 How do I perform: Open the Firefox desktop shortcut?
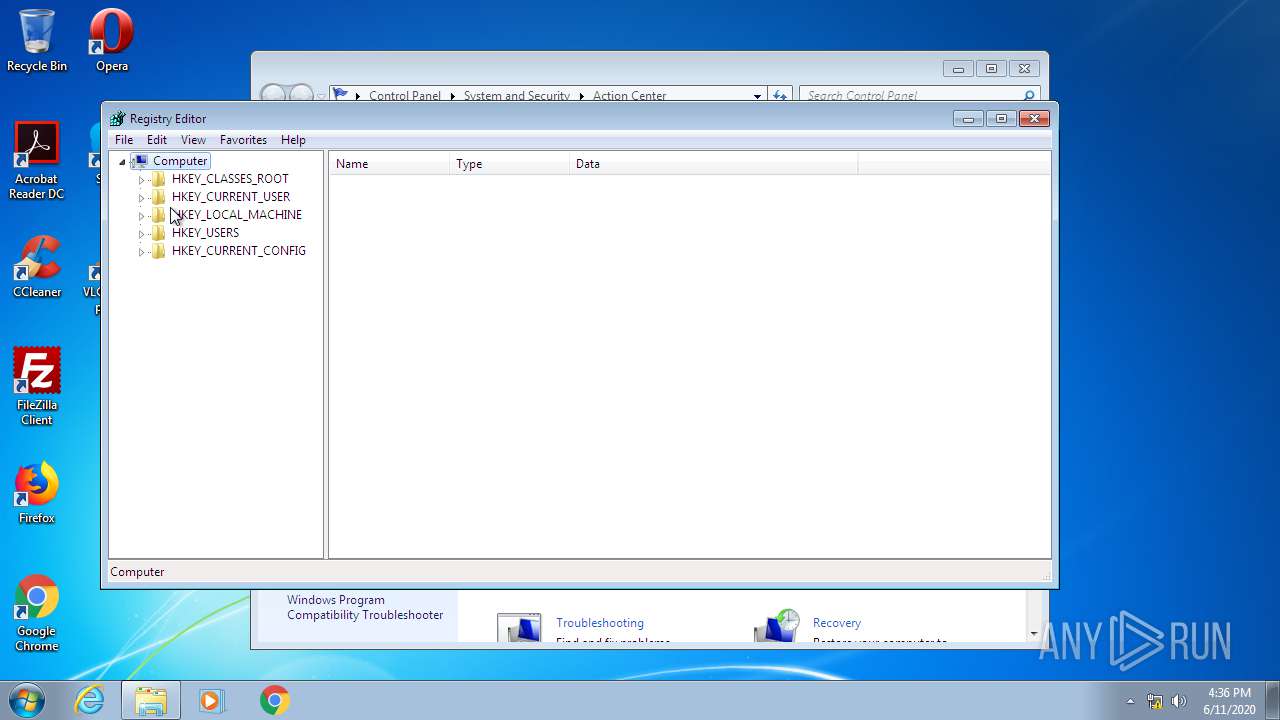tap(37, 493)
